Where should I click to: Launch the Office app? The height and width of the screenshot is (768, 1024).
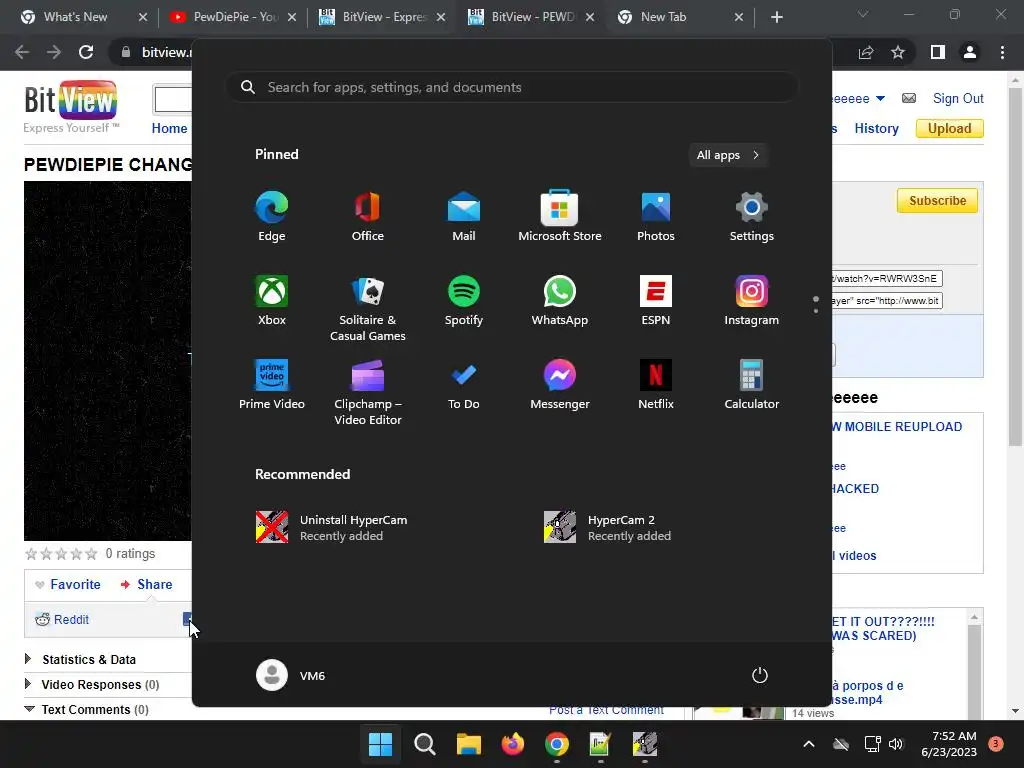pyautogui.click(x=368, y=216)
